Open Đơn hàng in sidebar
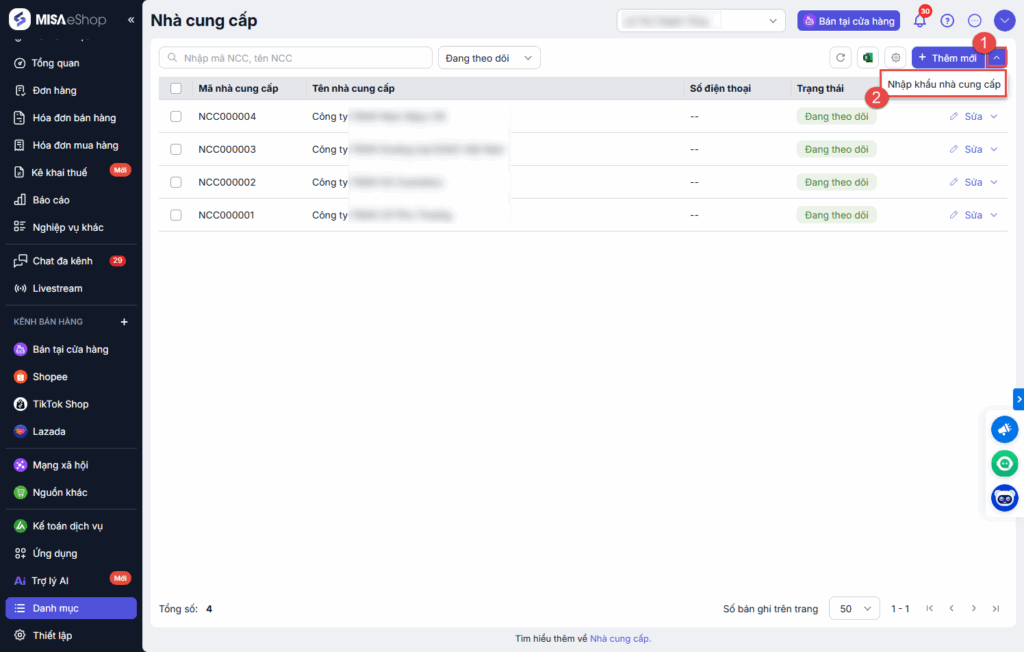 [54, 90]
